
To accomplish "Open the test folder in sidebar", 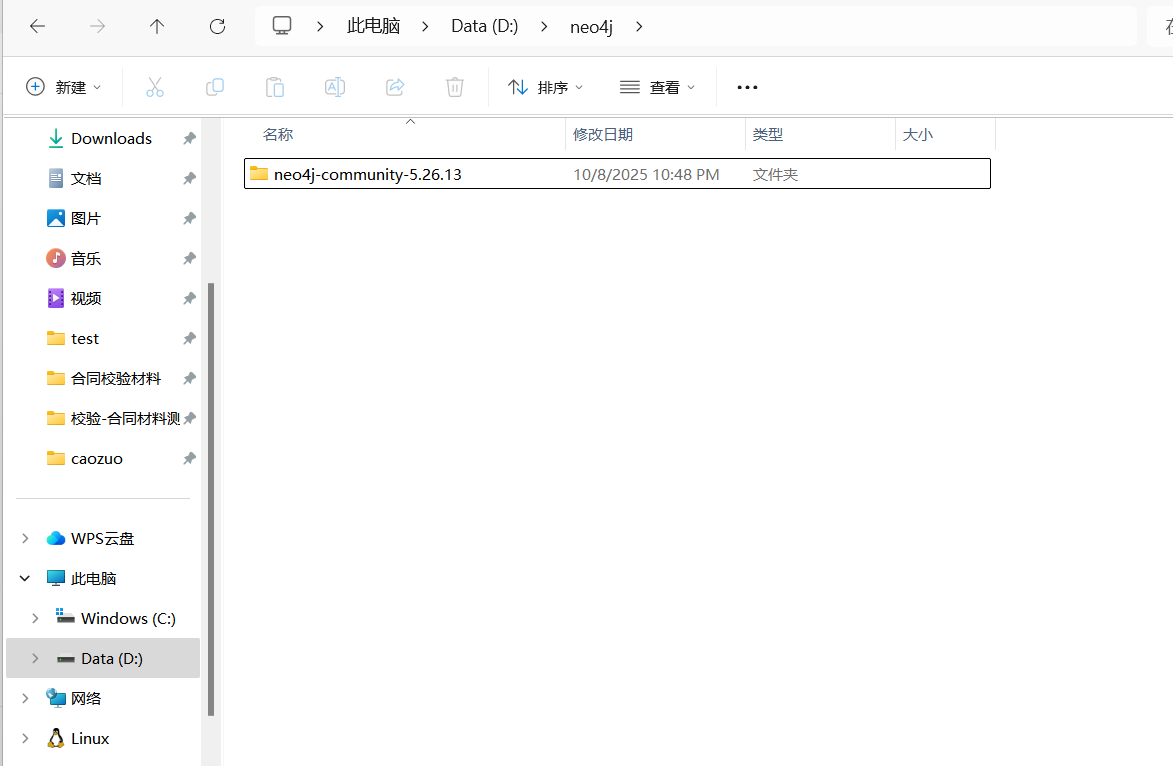I will click(85, 338).
